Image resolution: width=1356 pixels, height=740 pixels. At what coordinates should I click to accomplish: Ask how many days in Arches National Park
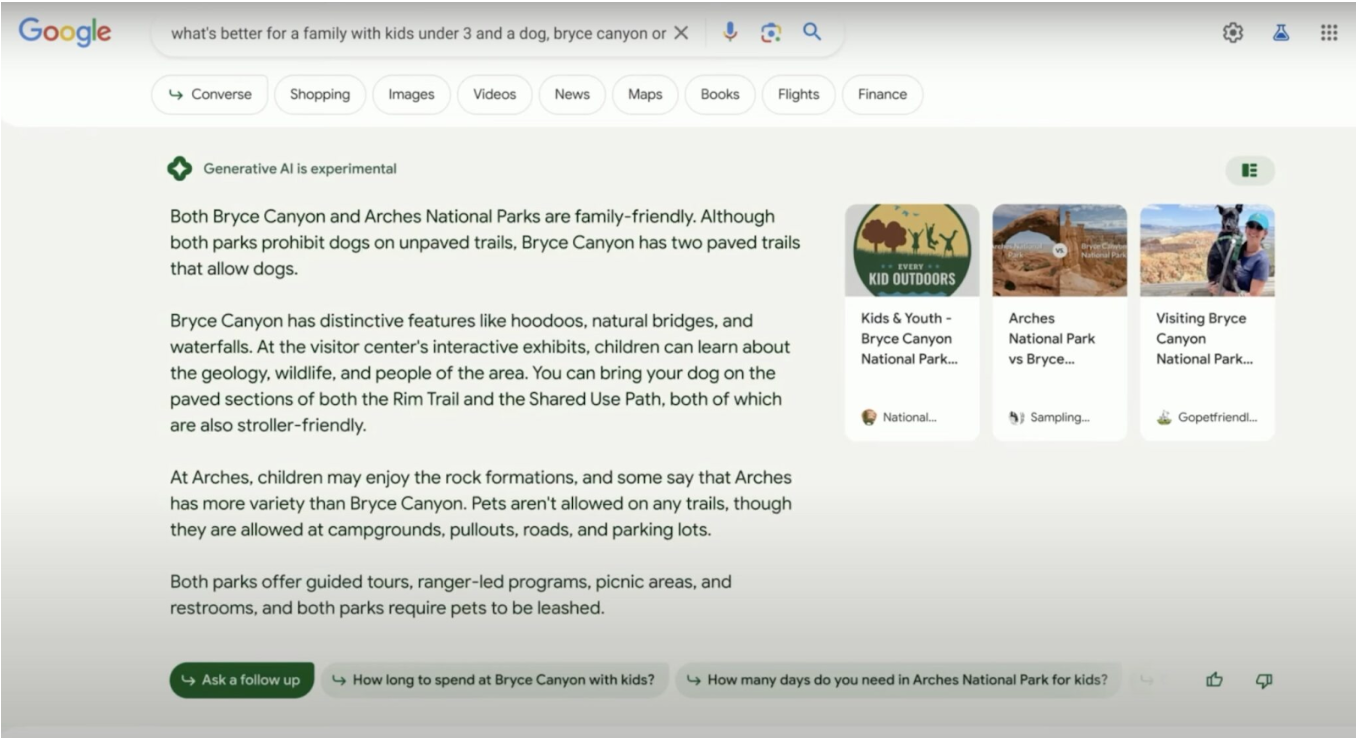point(898,680)
